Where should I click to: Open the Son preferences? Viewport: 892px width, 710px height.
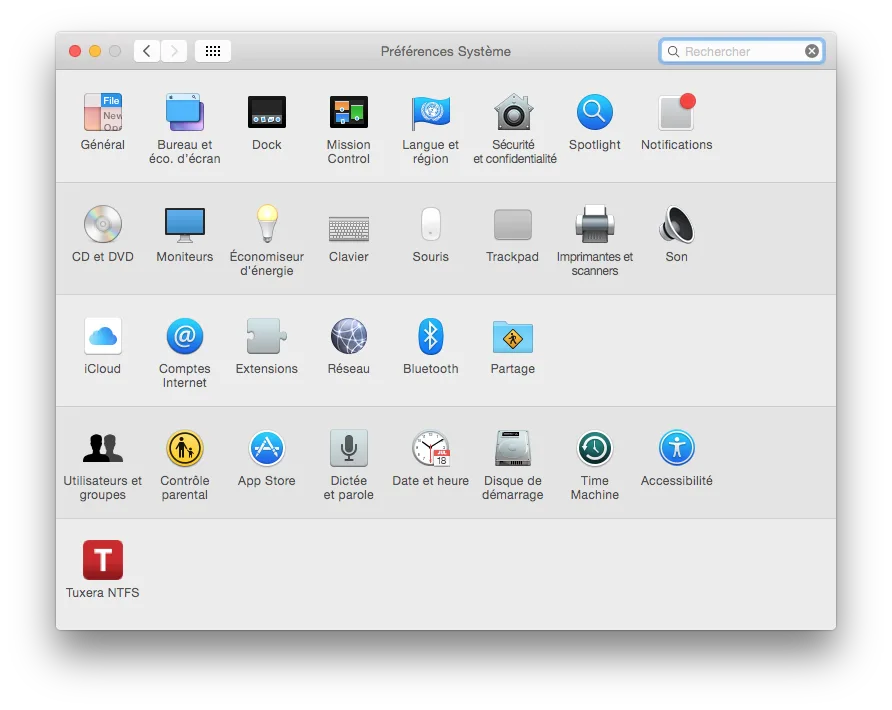tap(676, 224)
